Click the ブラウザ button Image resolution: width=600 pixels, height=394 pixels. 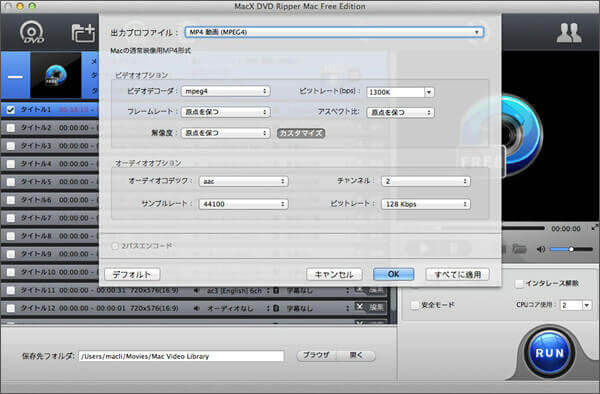(316, 356)
